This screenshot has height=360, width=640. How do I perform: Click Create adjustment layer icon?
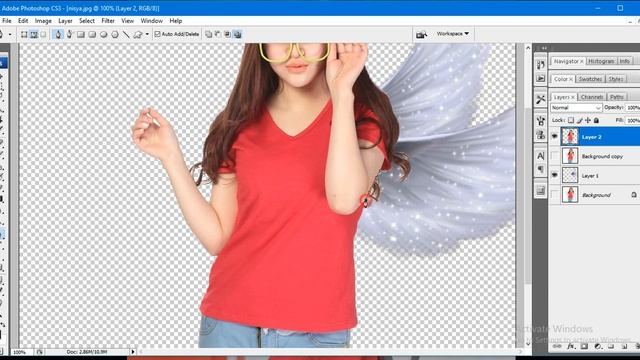coord(598,347)
